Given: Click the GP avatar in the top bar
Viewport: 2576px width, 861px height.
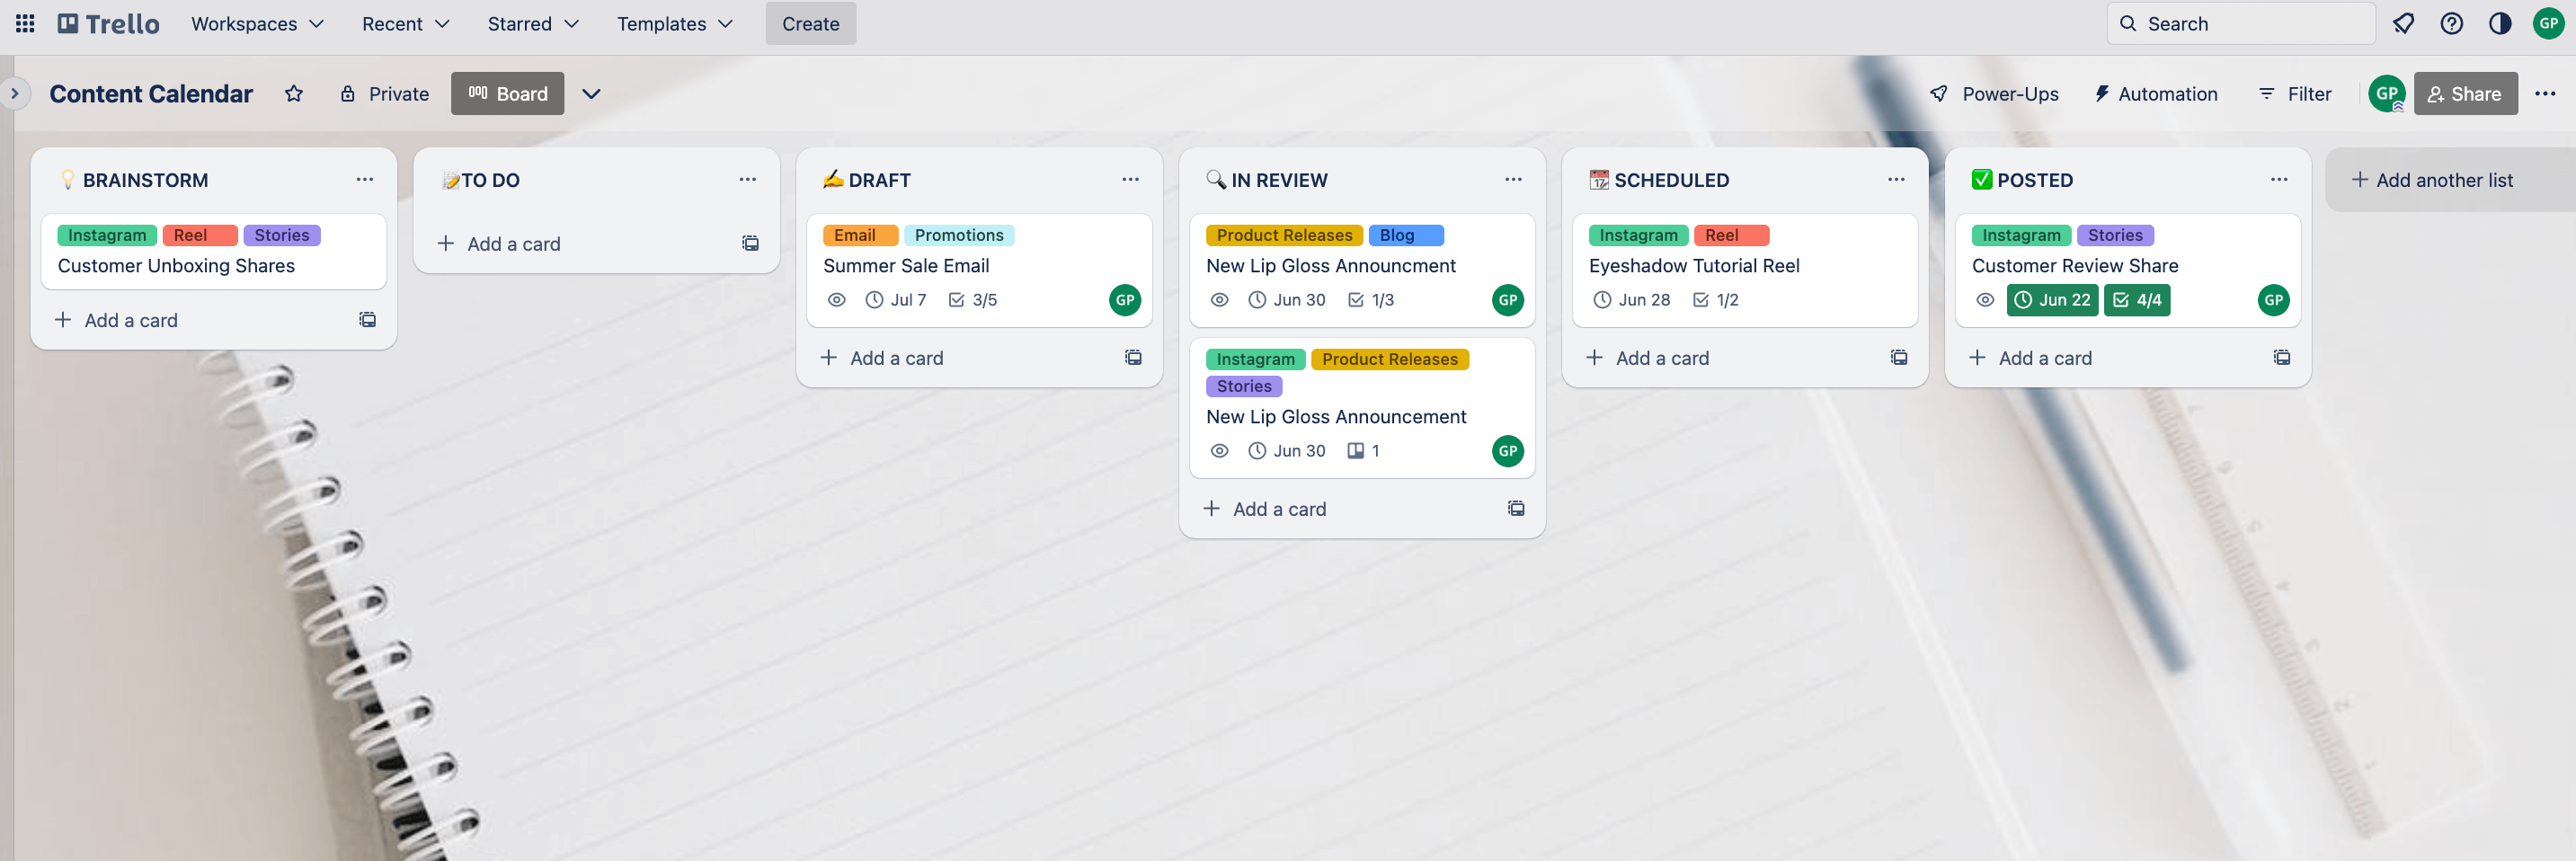Looking at the screenshot, I should pyautogui.click(x=2548, y=23).
